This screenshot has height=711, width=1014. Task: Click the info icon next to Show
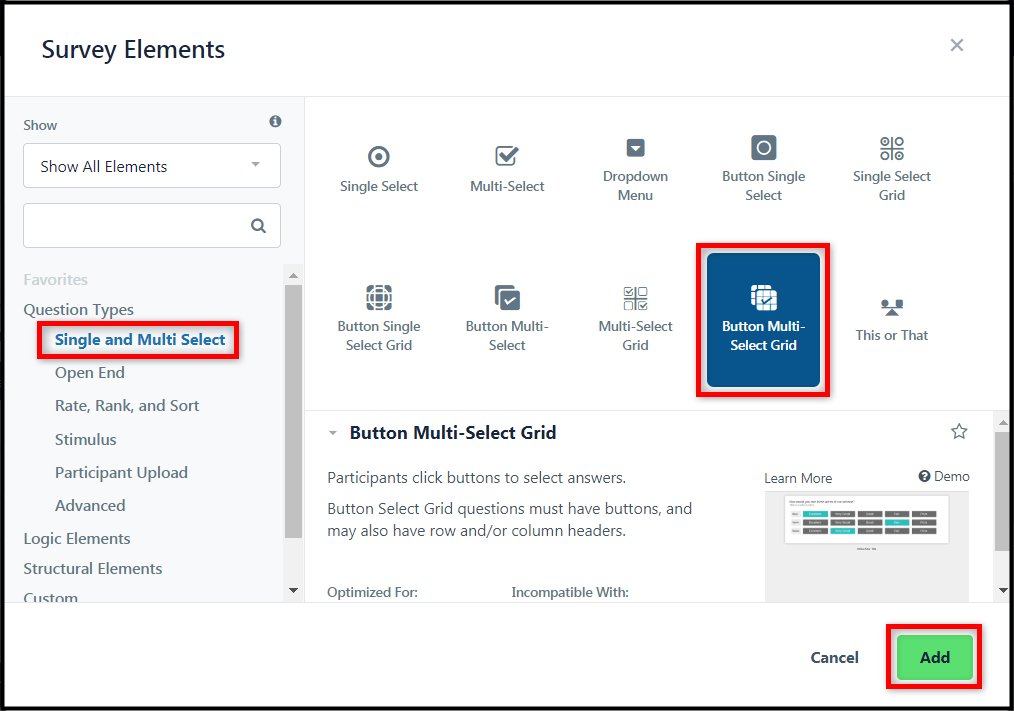275,121
